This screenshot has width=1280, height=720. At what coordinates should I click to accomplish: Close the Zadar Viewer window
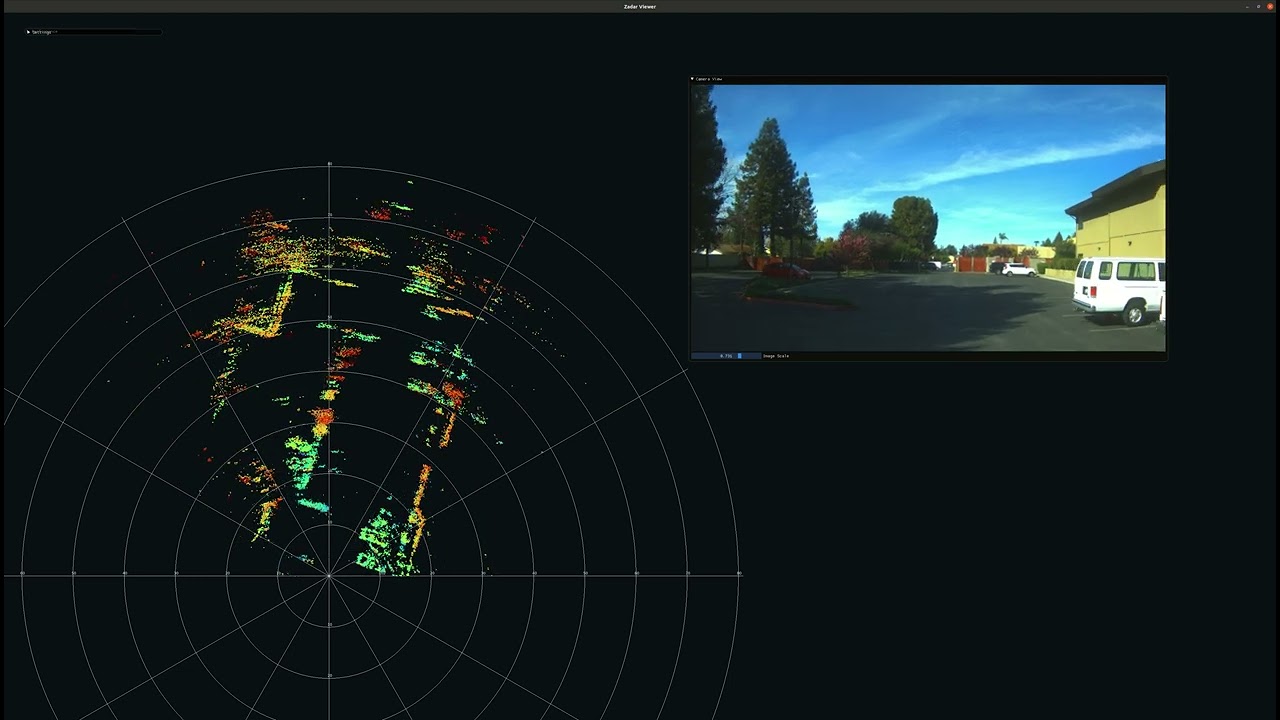[x=1270, y=6]
